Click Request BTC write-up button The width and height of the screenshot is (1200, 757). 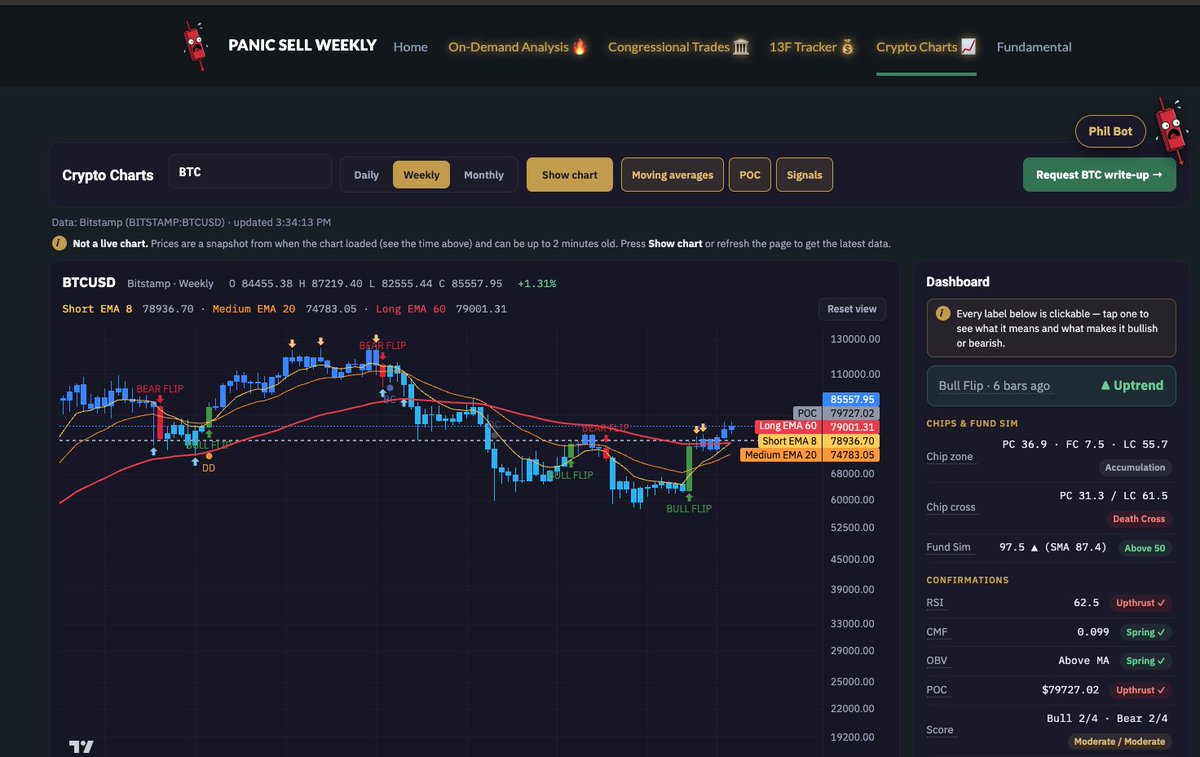[x=1099, y=175]
